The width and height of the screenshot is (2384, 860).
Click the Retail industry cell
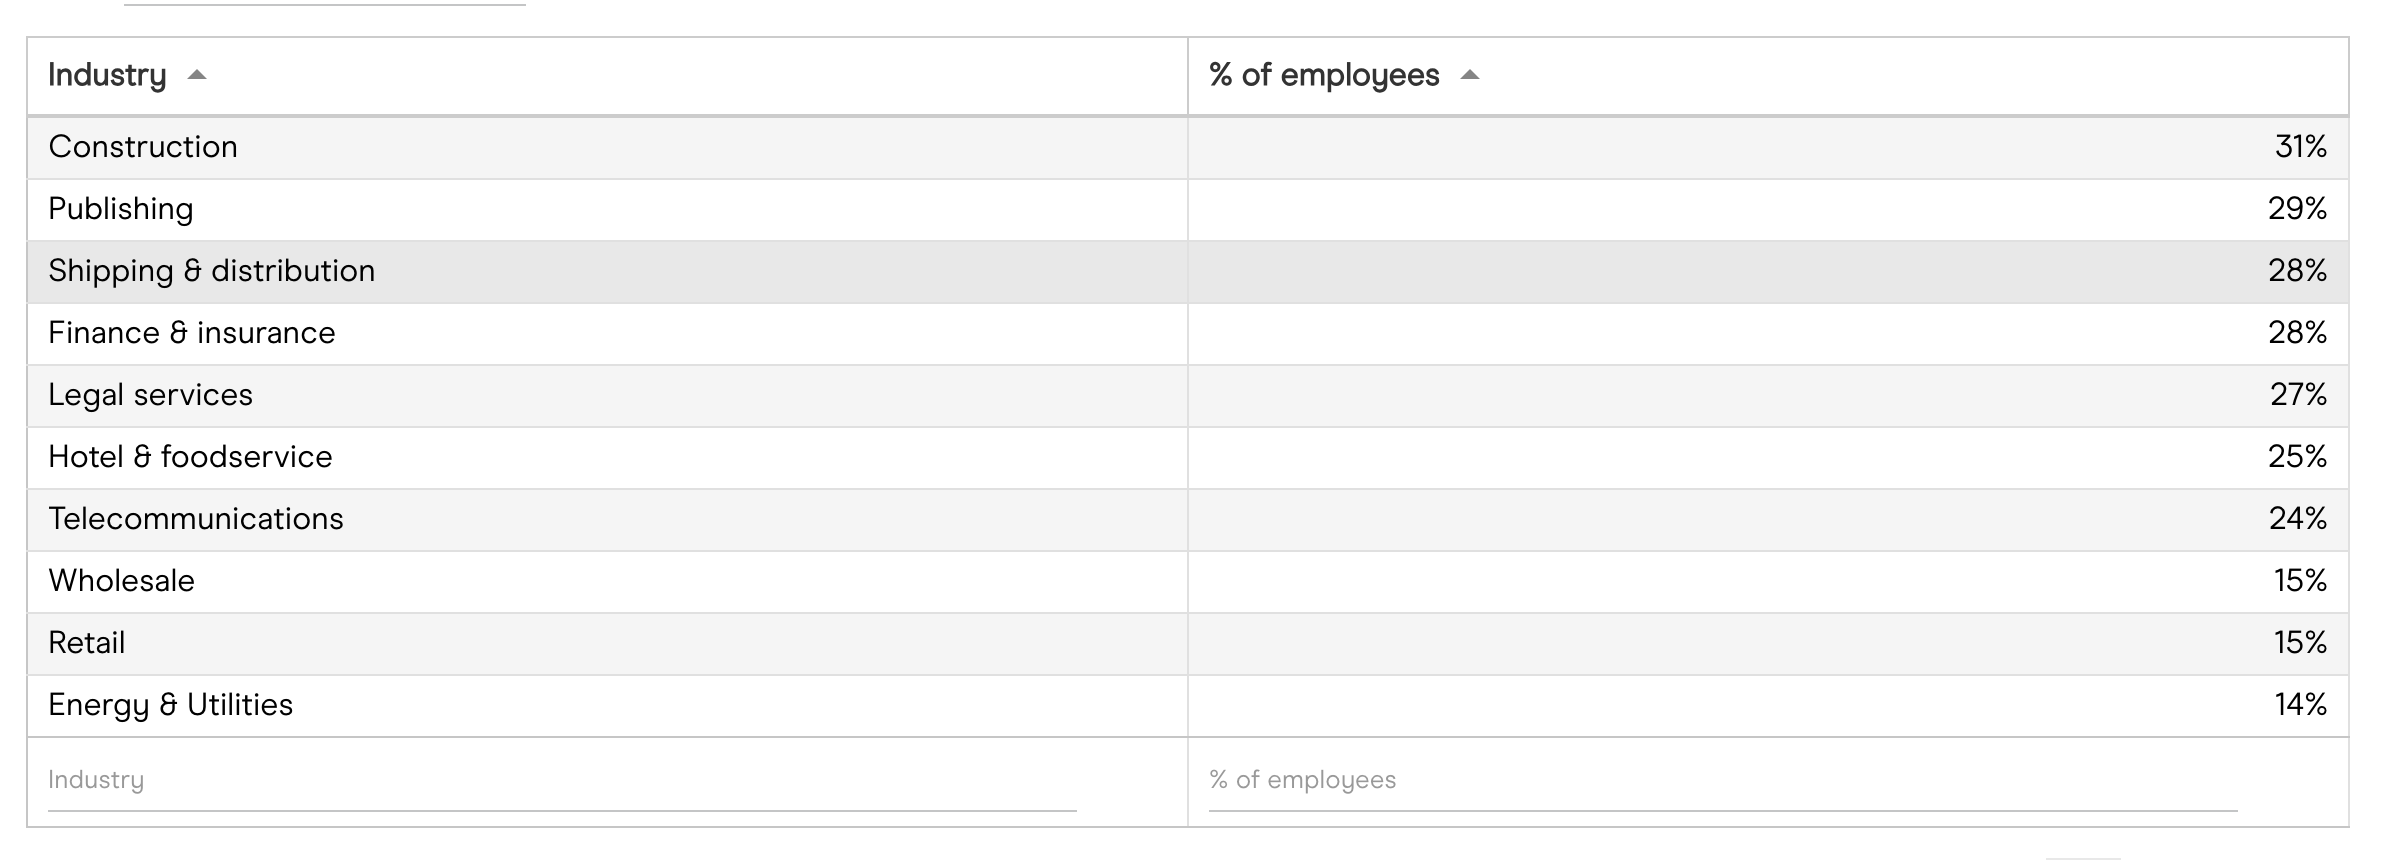point(87,643)
